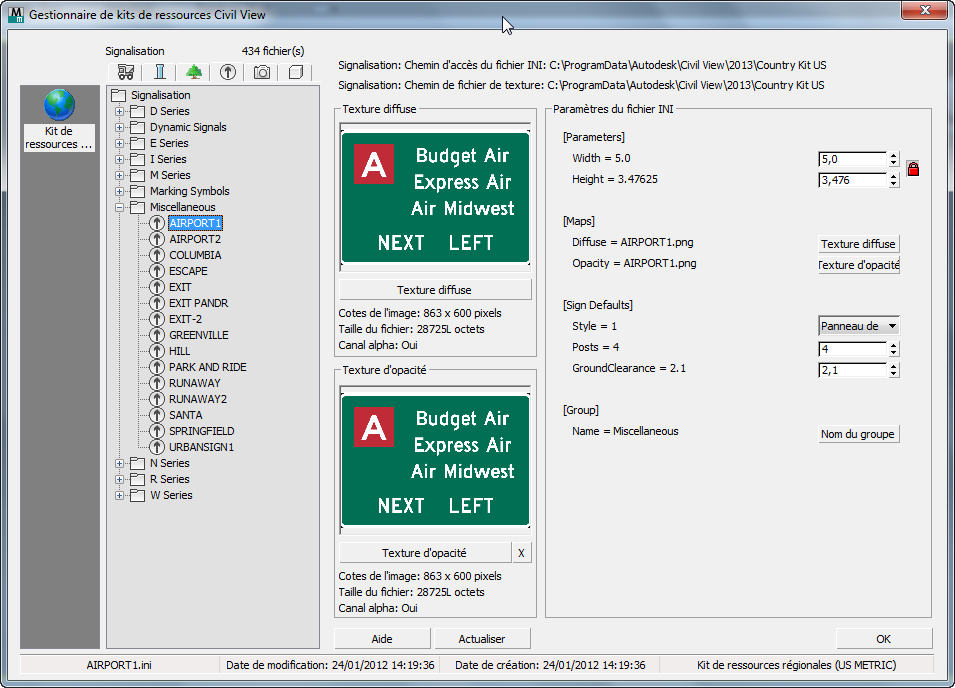955x688 pixels.
Task: Click the GroundClearance field 2,1
Action: [x=852, y=370]
